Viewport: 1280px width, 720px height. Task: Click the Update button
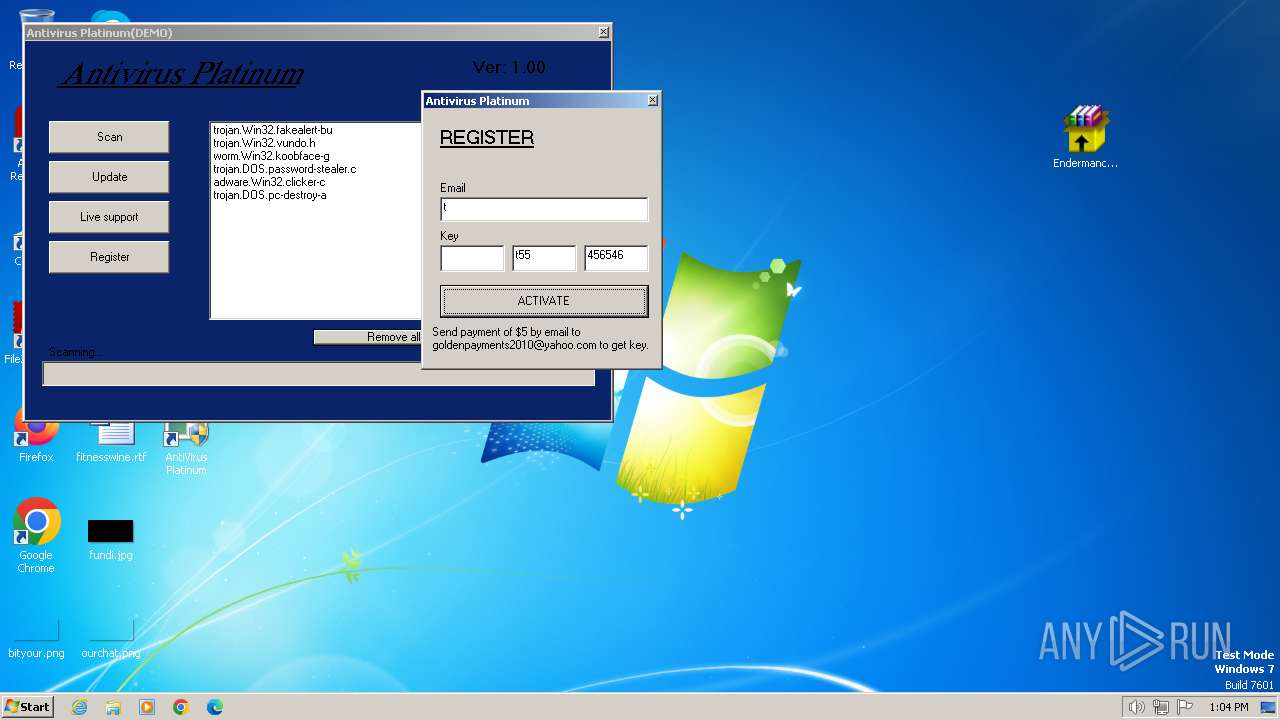click(109, 177)
